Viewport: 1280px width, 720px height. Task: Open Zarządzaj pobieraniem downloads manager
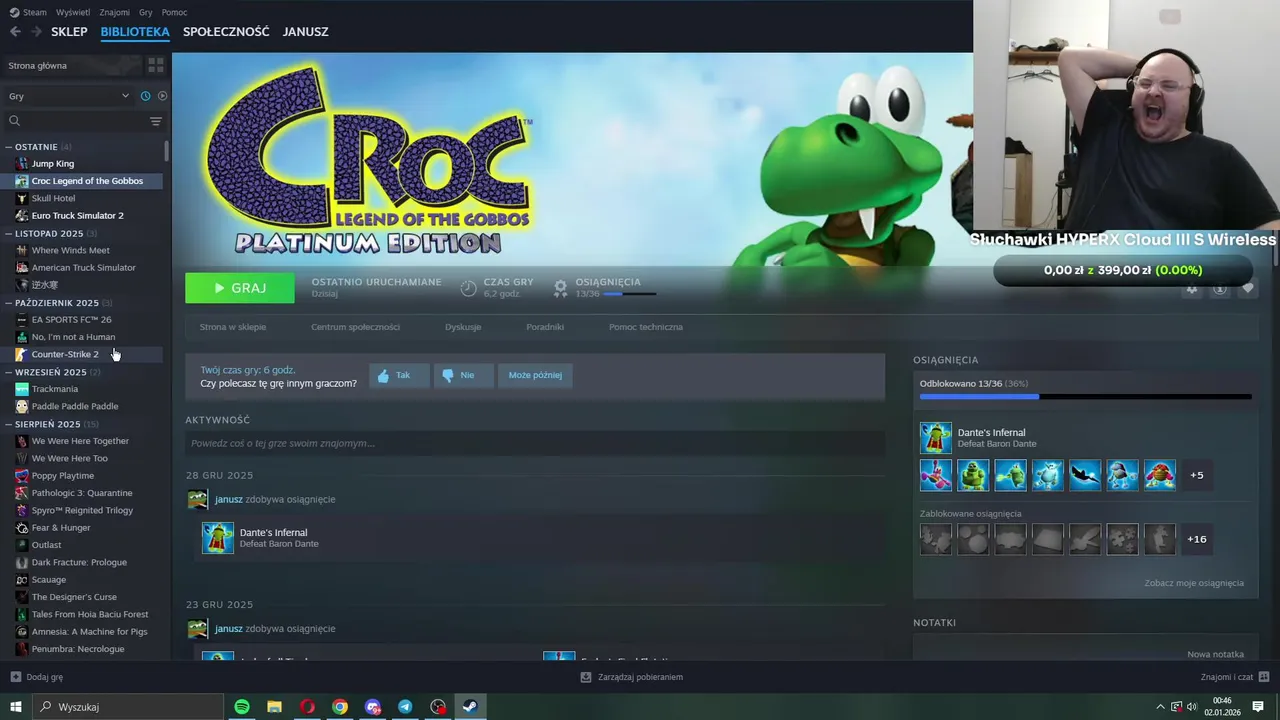click(632, 677)
